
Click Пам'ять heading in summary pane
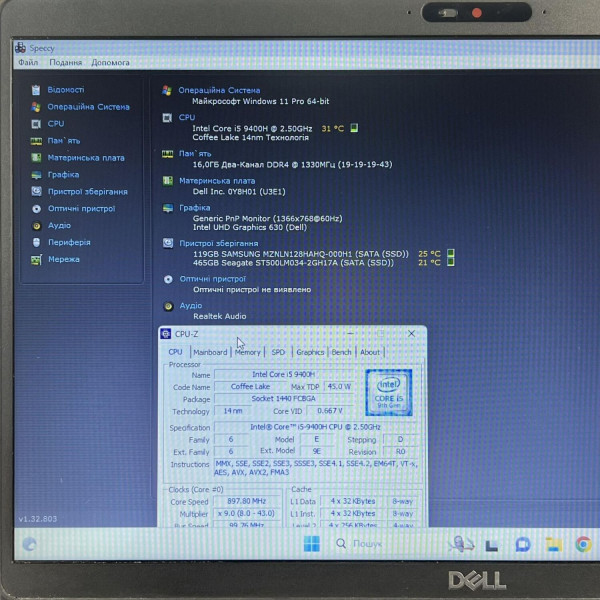[x=195, y=153]
